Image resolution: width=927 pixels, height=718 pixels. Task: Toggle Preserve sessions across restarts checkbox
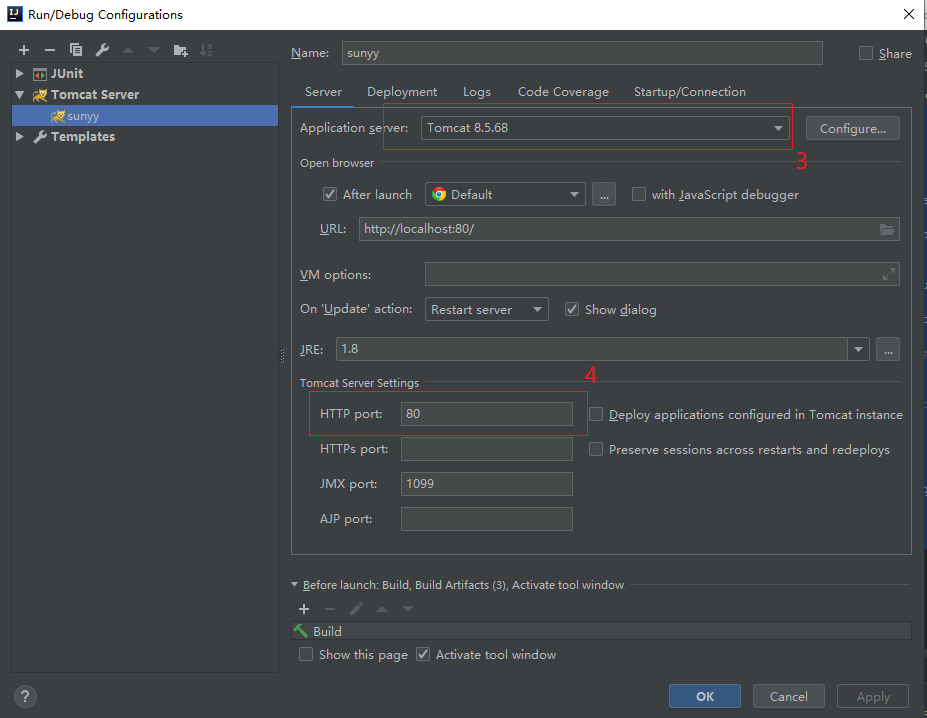[596, 450]
